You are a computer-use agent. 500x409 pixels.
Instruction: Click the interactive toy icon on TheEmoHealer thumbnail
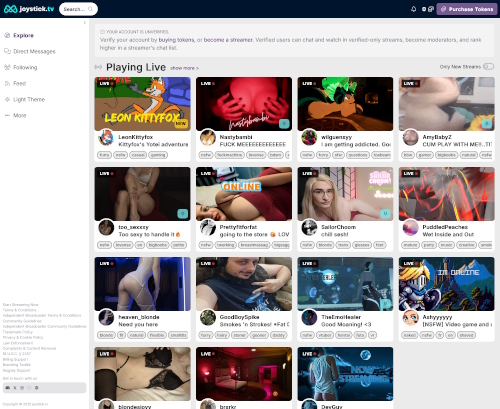pos(385,303)
